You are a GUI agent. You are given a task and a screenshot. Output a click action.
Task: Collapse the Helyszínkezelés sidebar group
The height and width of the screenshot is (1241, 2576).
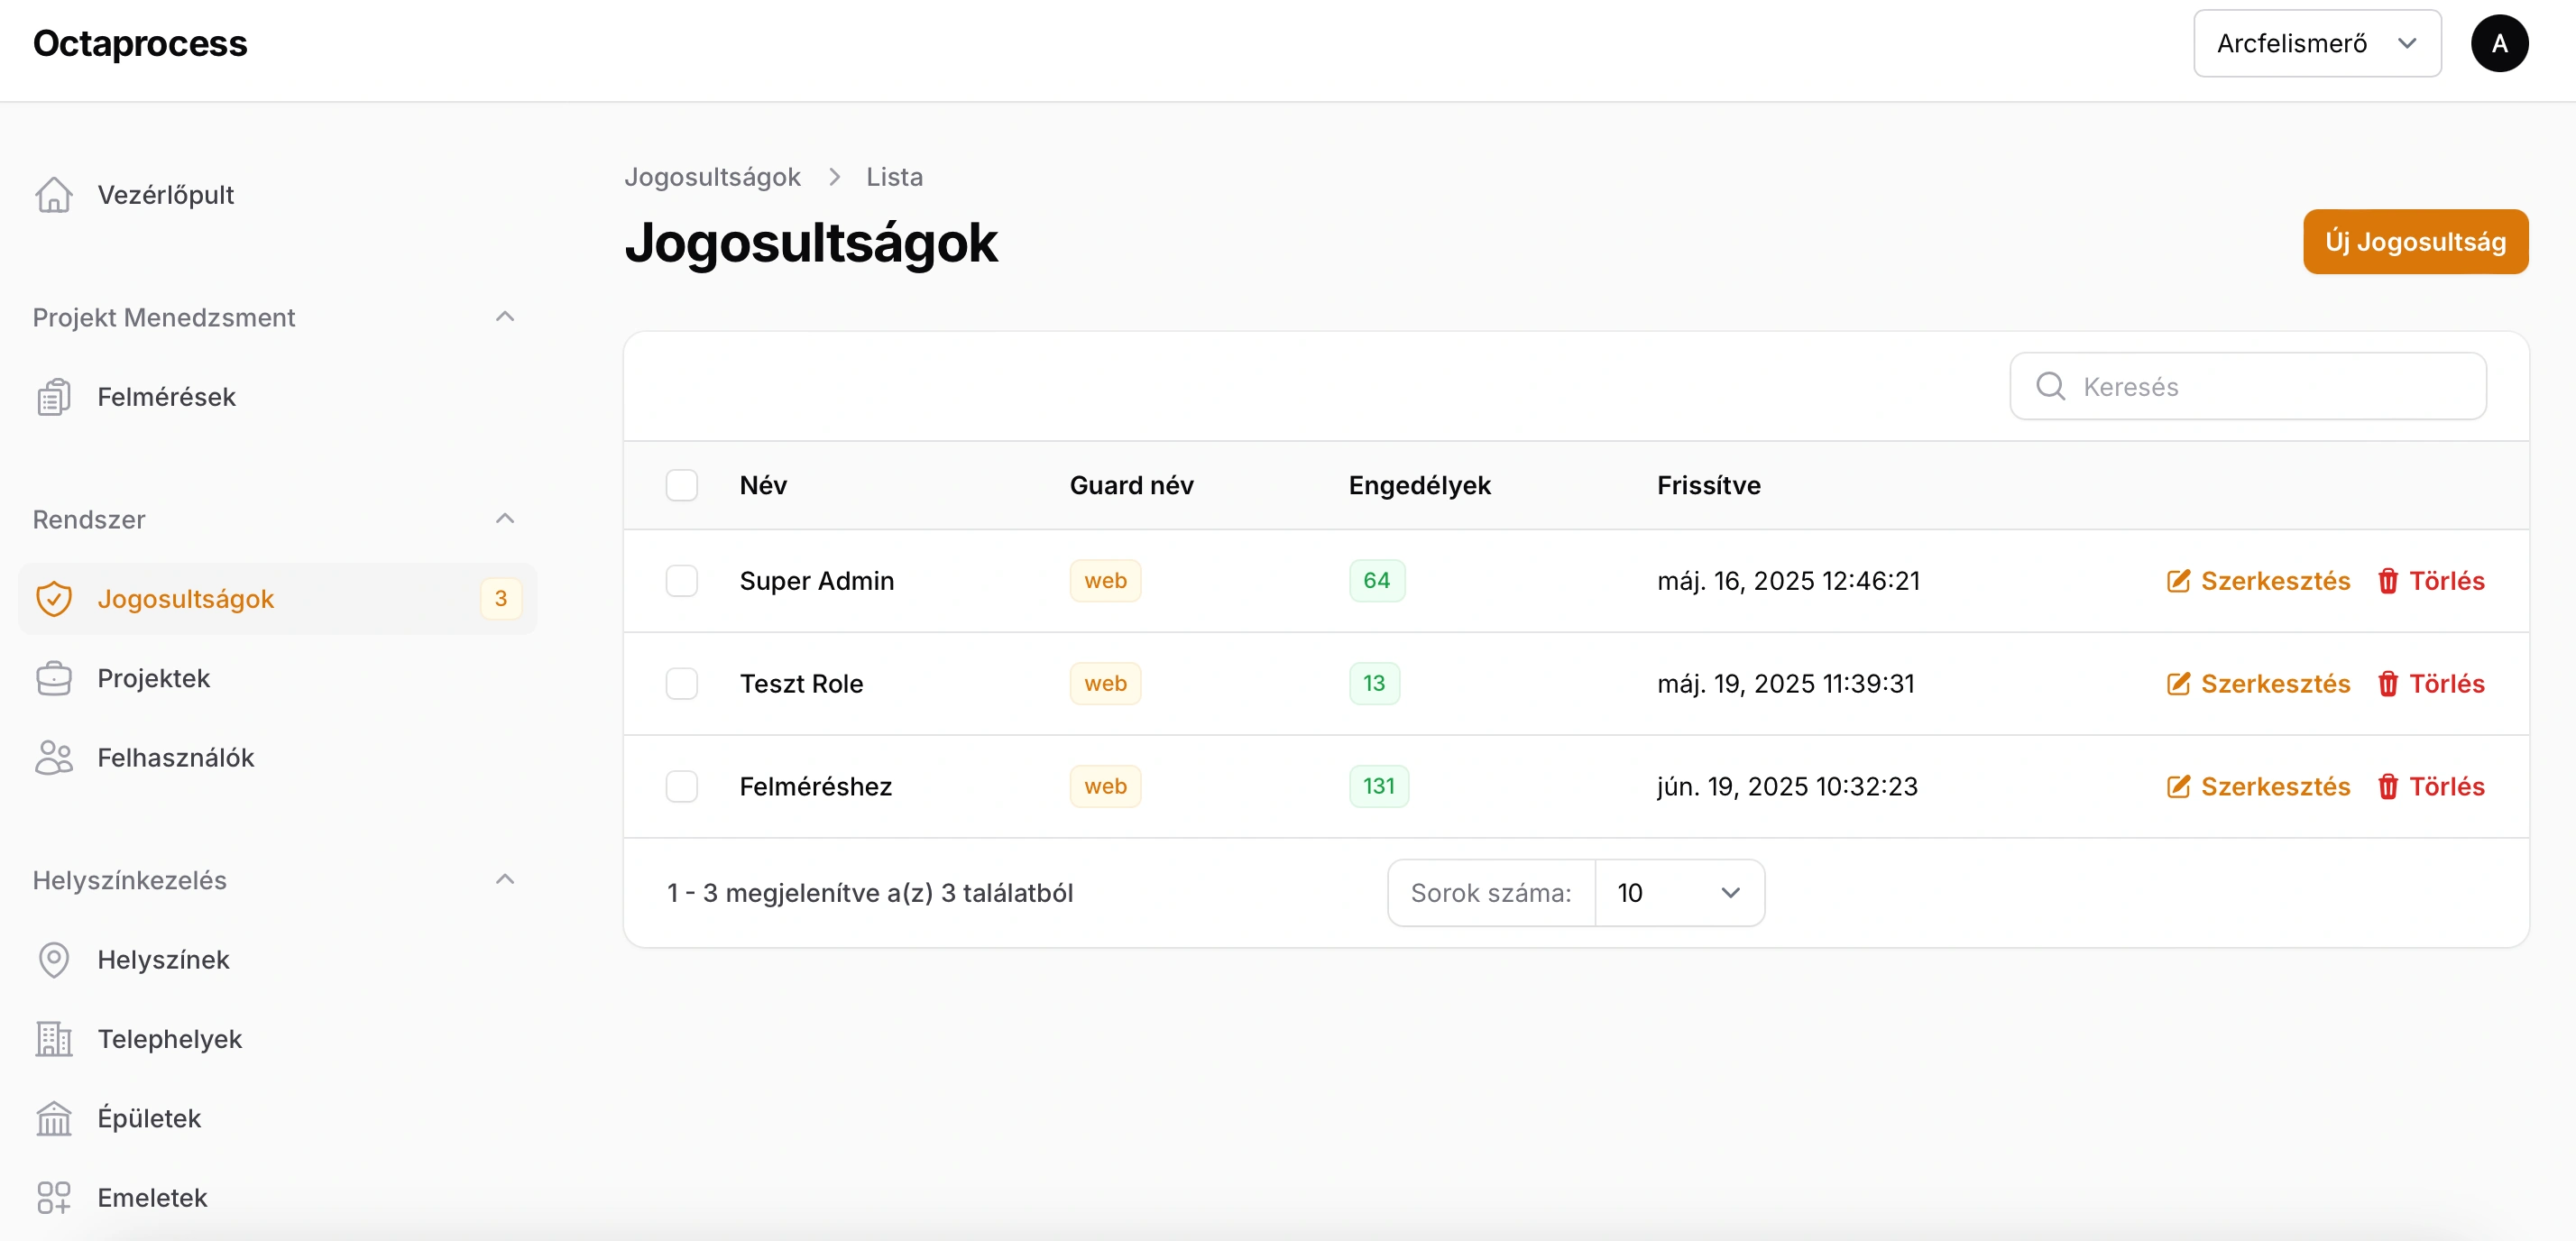505,880
